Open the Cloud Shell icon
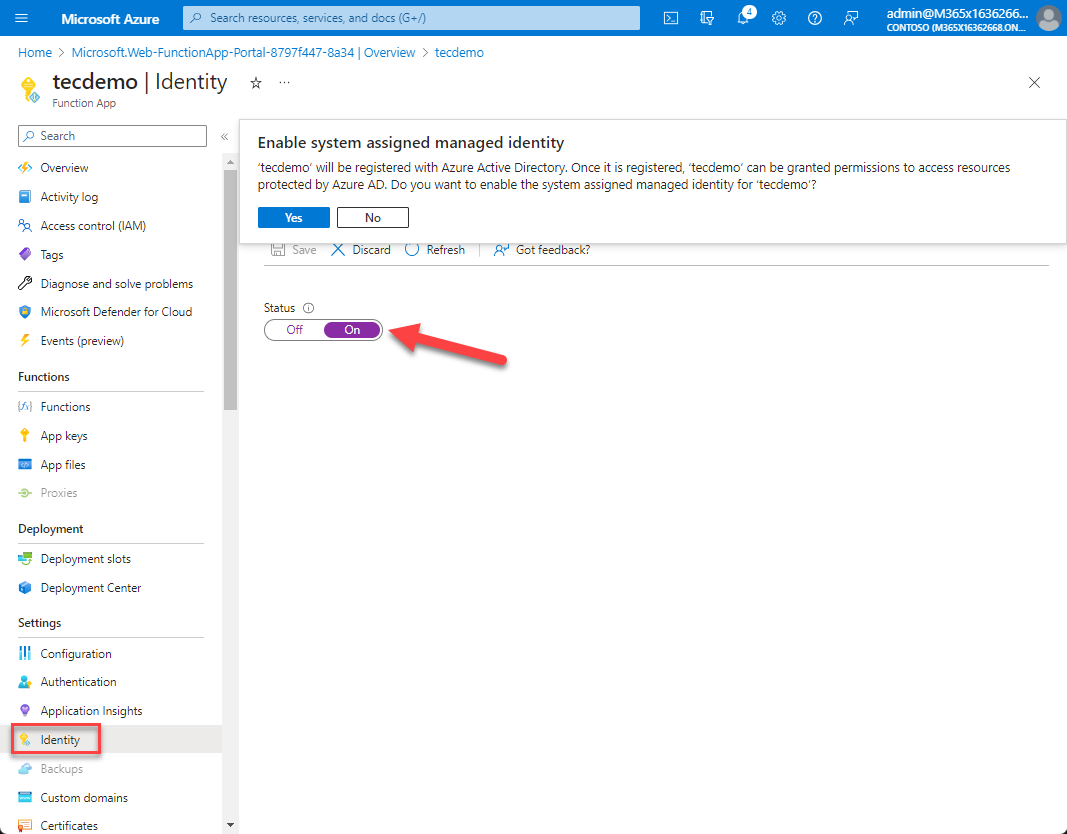 click(x=670, y=17)
